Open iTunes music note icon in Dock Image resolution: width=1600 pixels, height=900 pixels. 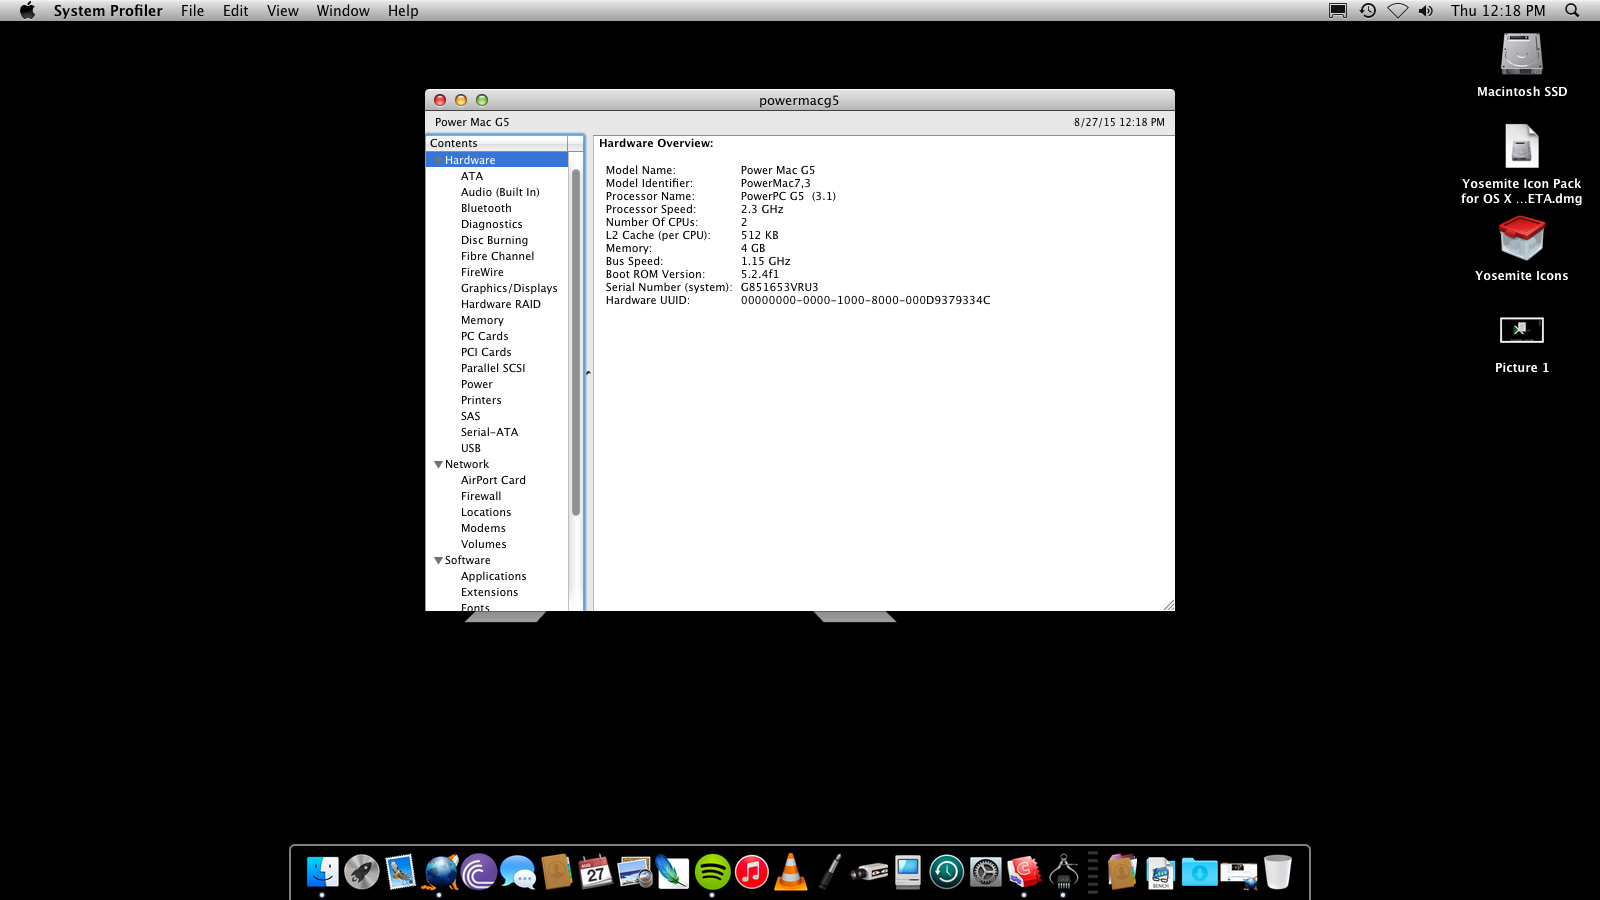tap(751, 872)
